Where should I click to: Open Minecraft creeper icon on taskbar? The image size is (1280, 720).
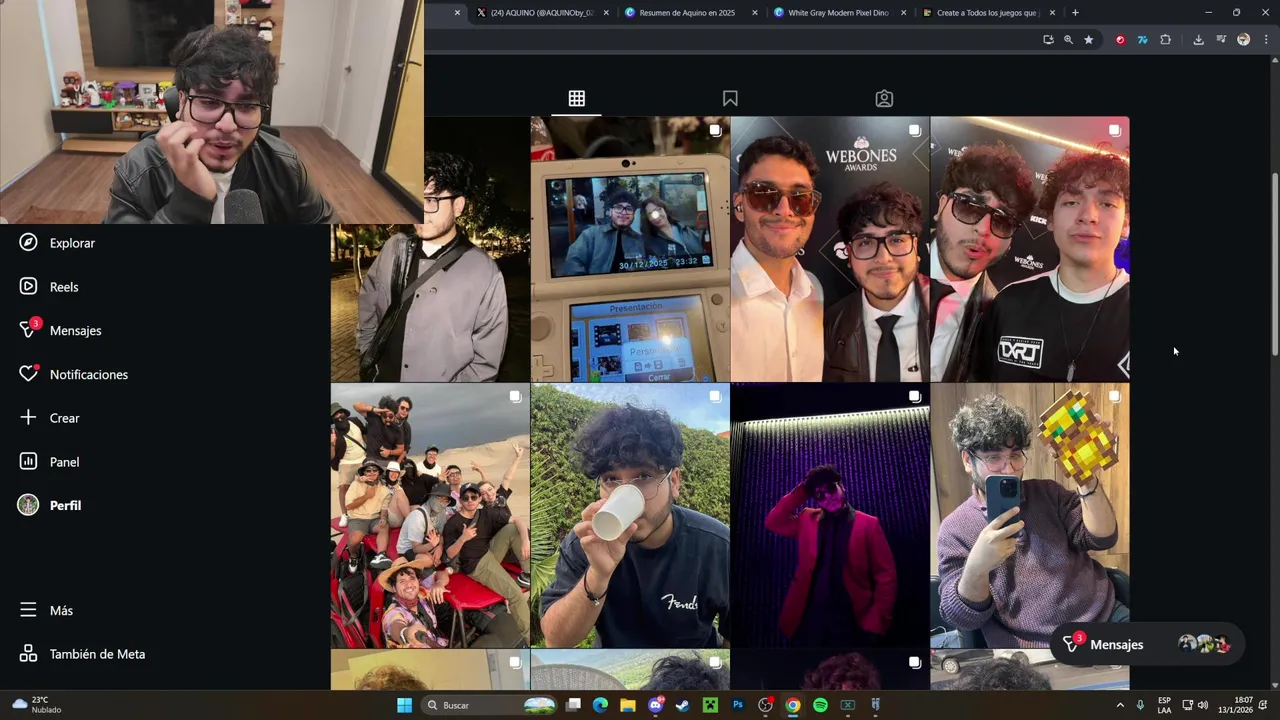tap(710, 705)
